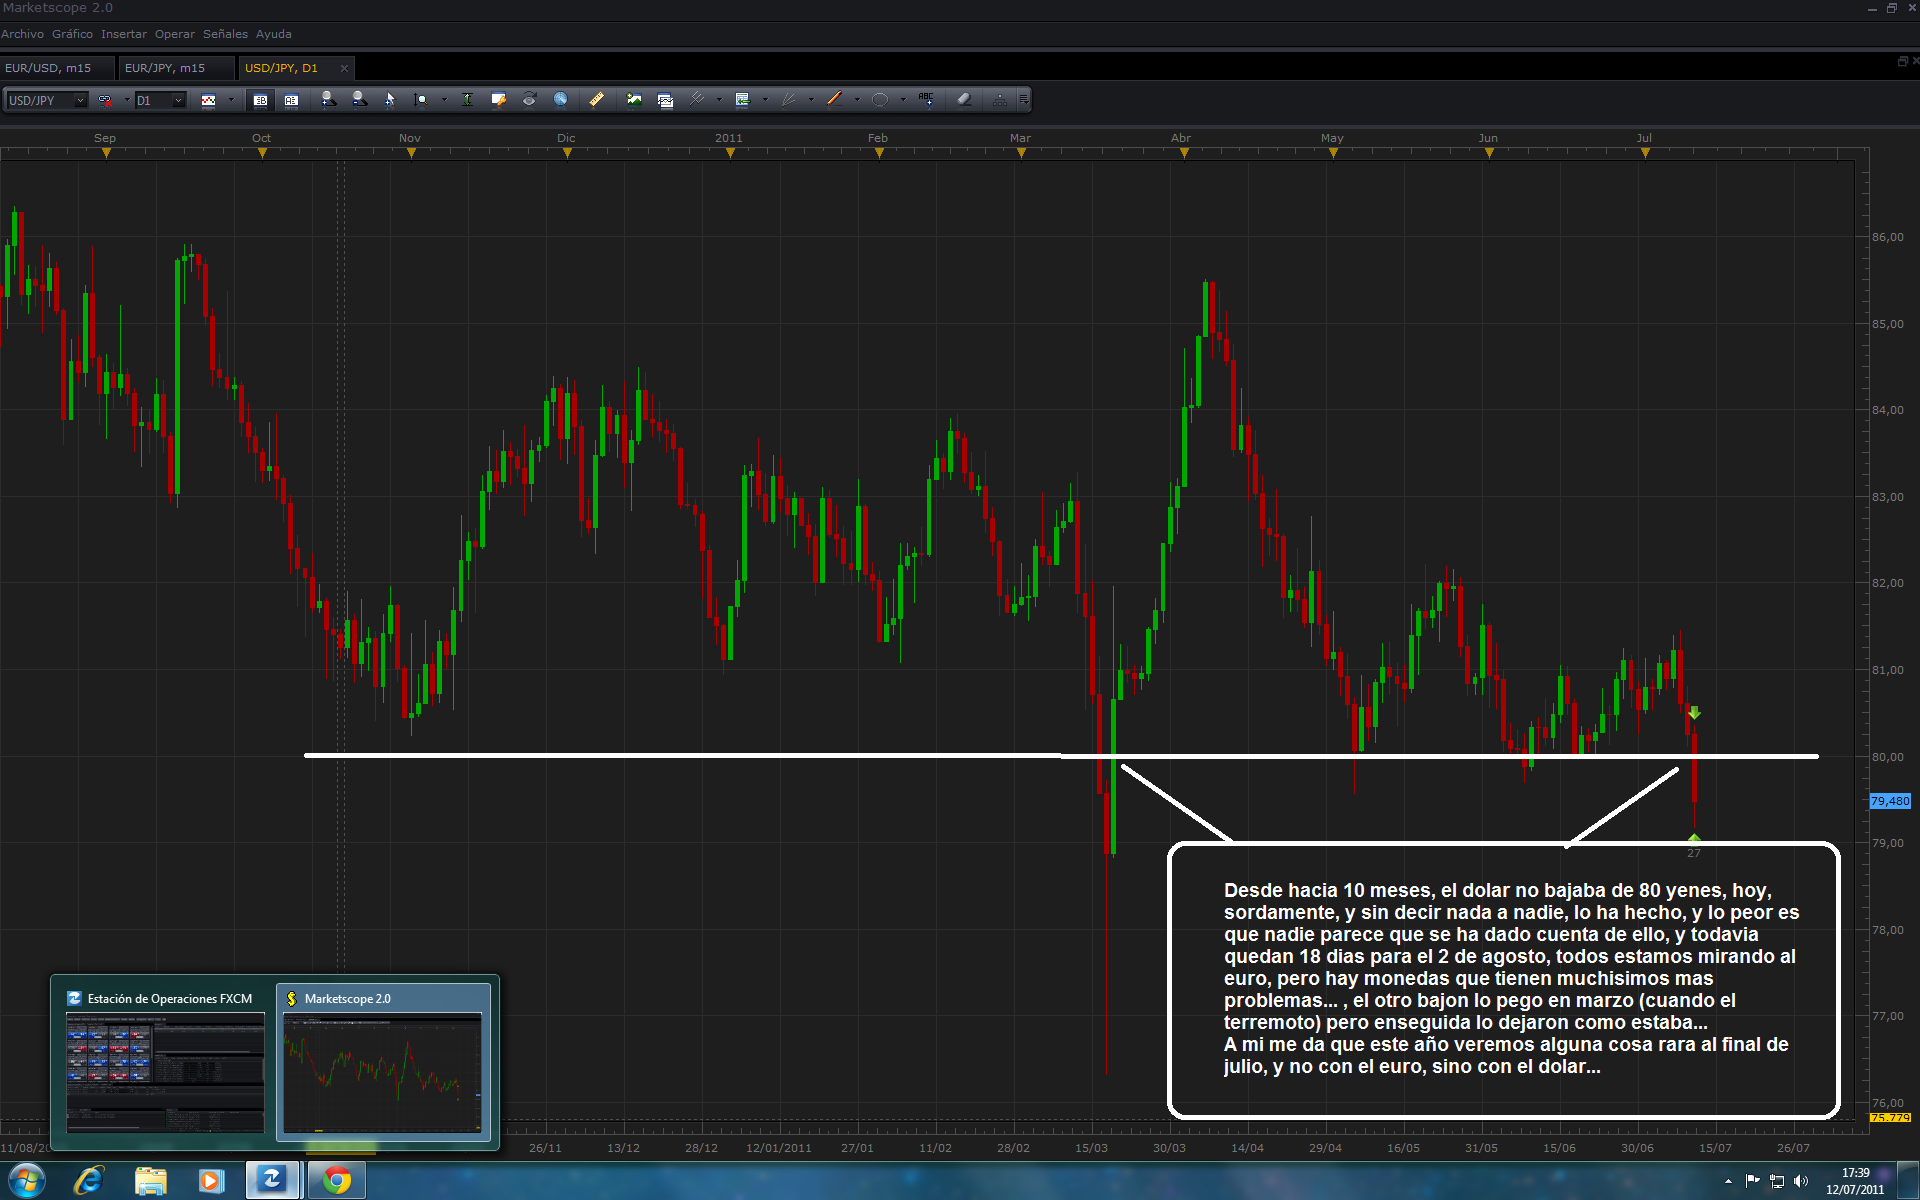Select the ABC text label tool
The image size is (1920, 1200).
(x=926, y=99)
